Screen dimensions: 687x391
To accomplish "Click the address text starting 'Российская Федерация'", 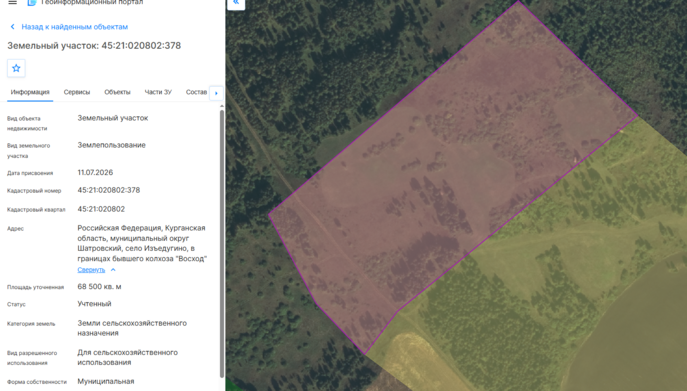I will point(142,243).
